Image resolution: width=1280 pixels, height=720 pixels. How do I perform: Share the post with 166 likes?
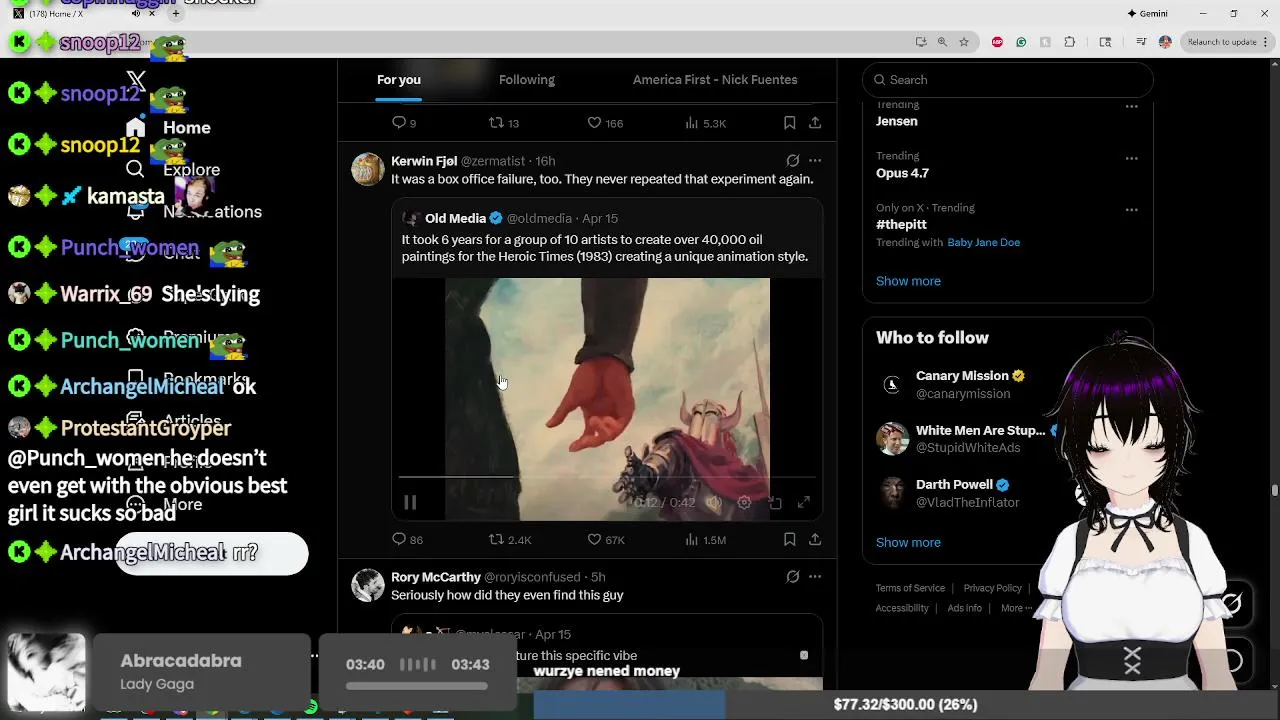click(815, 123)
